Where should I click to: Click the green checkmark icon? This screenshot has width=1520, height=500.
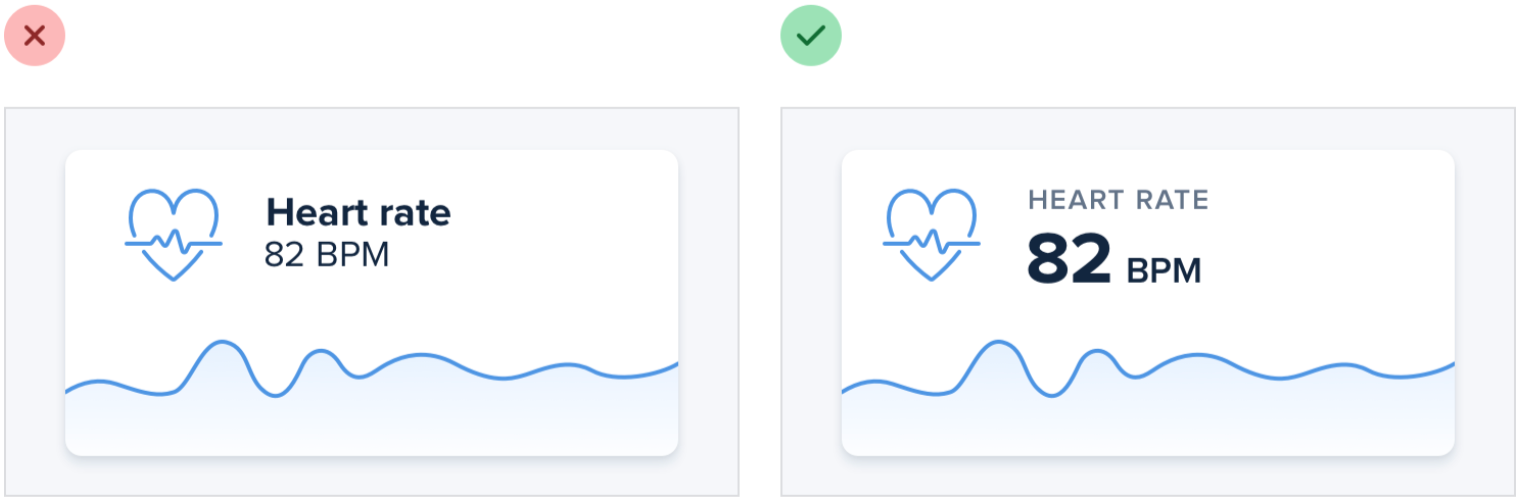coord(811,36)
